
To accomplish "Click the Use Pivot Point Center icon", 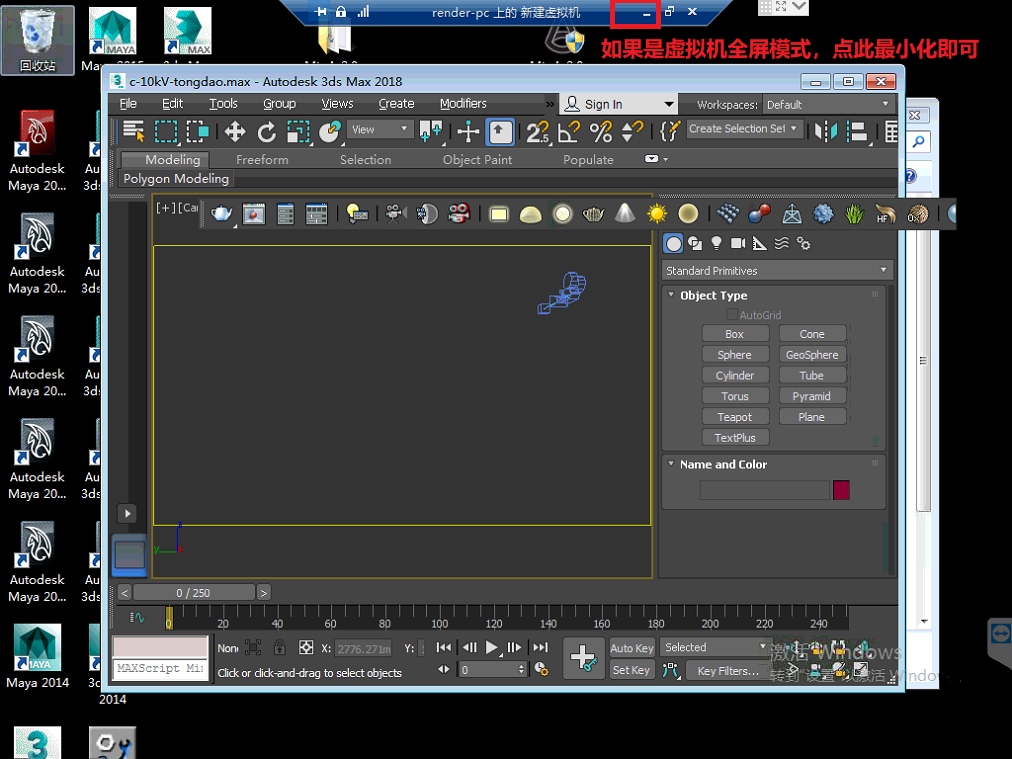I will pos(430,132).
